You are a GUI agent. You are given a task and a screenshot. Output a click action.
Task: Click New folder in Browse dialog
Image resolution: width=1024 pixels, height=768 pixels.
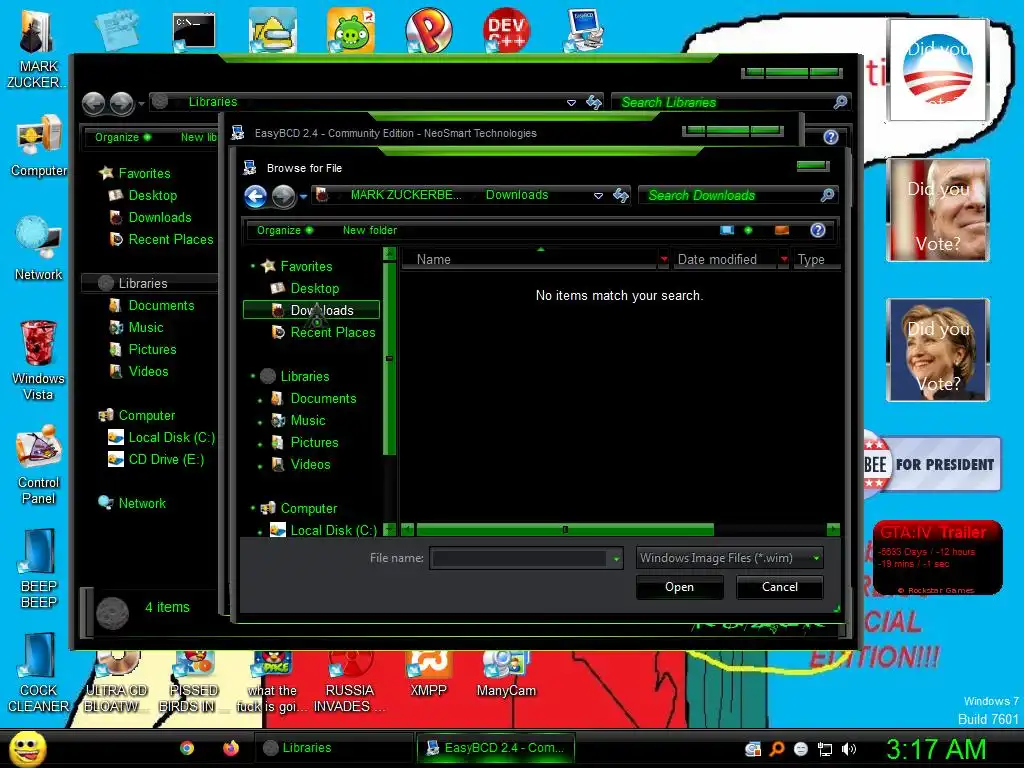point(370,230)
